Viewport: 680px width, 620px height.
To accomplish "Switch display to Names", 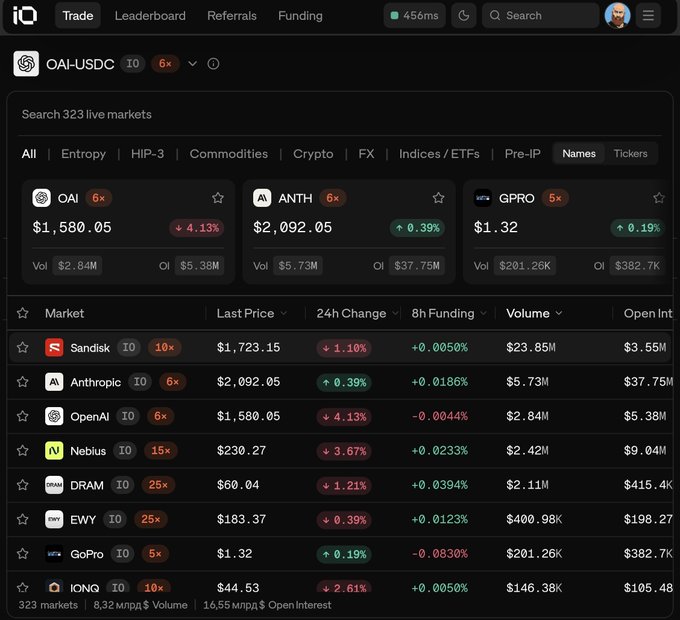I will (x=579, y=153).
